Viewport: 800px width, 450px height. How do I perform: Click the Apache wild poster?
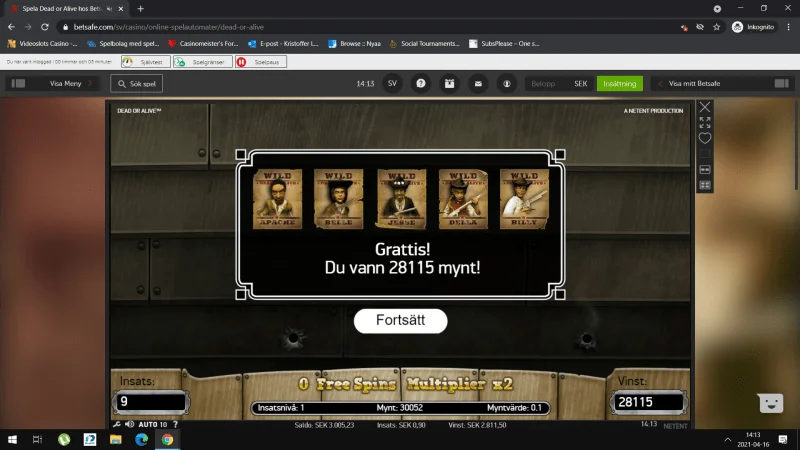click(278, 199)
